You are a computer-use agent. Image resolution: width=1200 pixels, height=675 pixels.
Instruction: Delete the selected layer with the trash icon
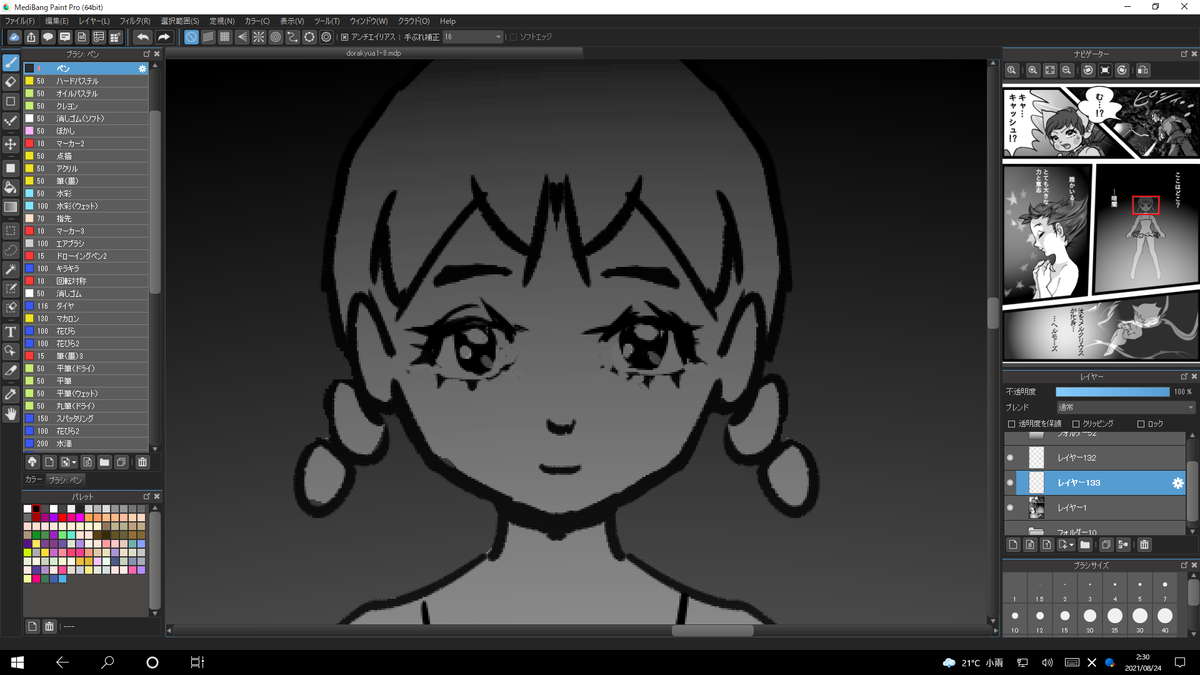[1144, 545]
